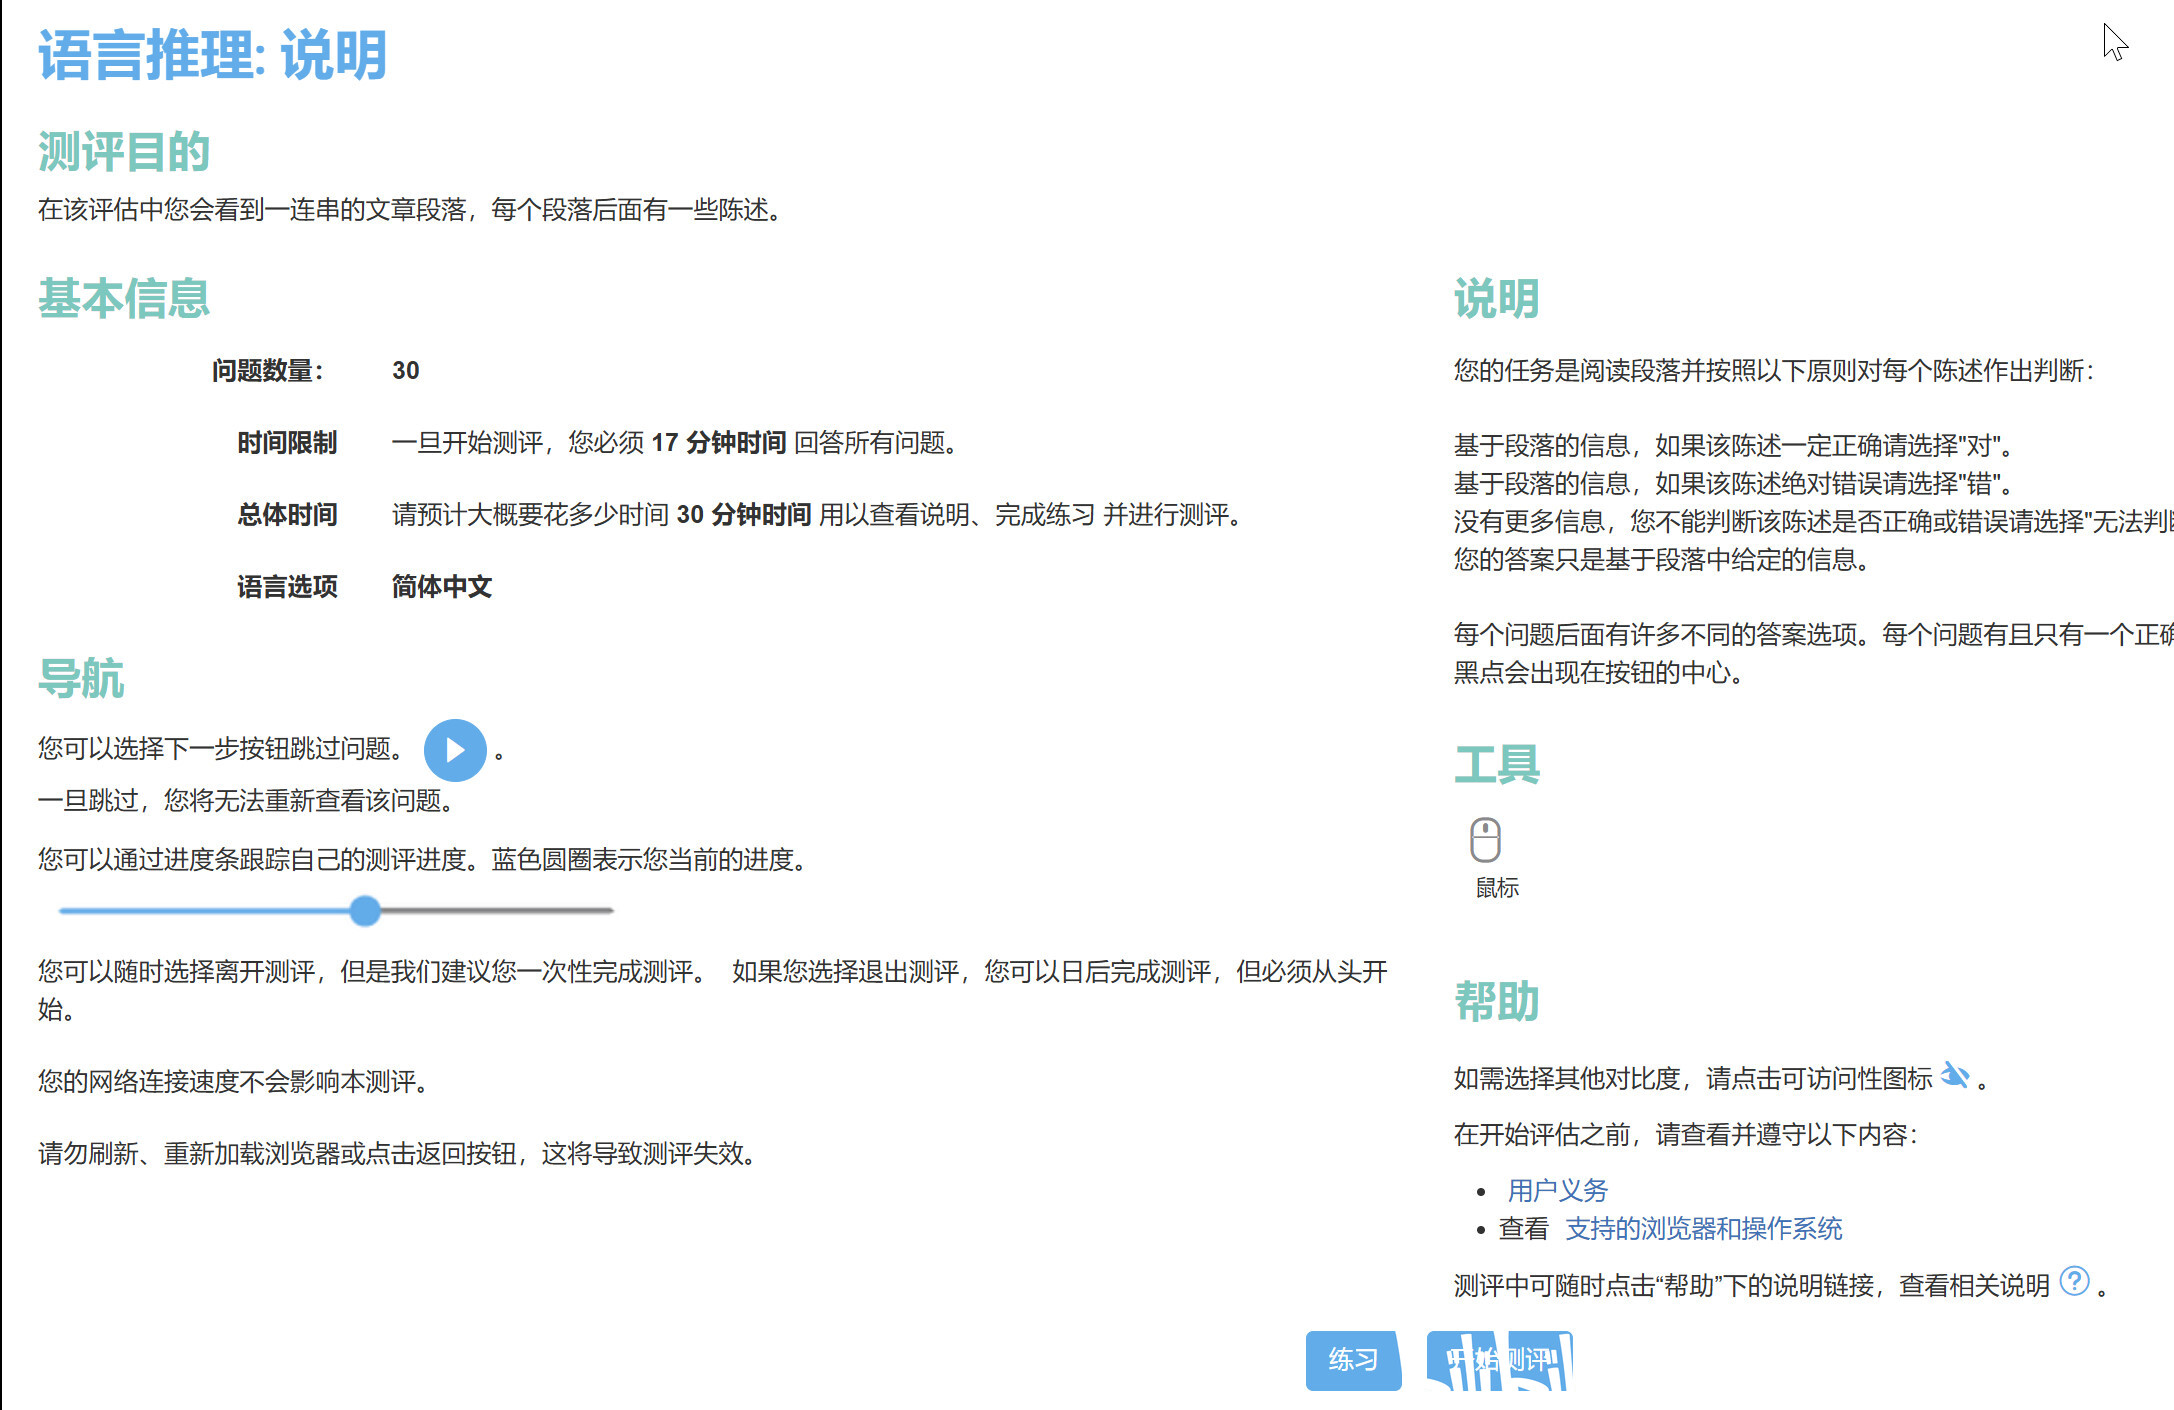Open the 支持的浏览器和操作系统 link
The height and width of the screenshot is (1410, 2174).
click(x=1703, y=1228)
